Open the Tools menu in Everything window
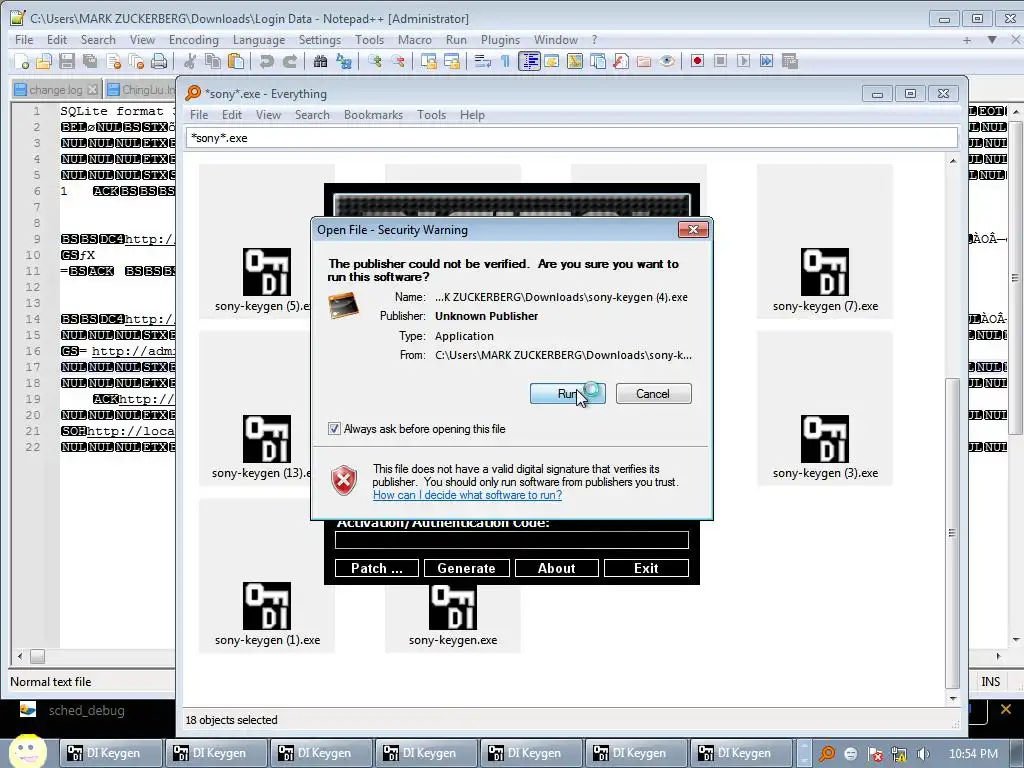1024x768 pixels. (431, 115)
